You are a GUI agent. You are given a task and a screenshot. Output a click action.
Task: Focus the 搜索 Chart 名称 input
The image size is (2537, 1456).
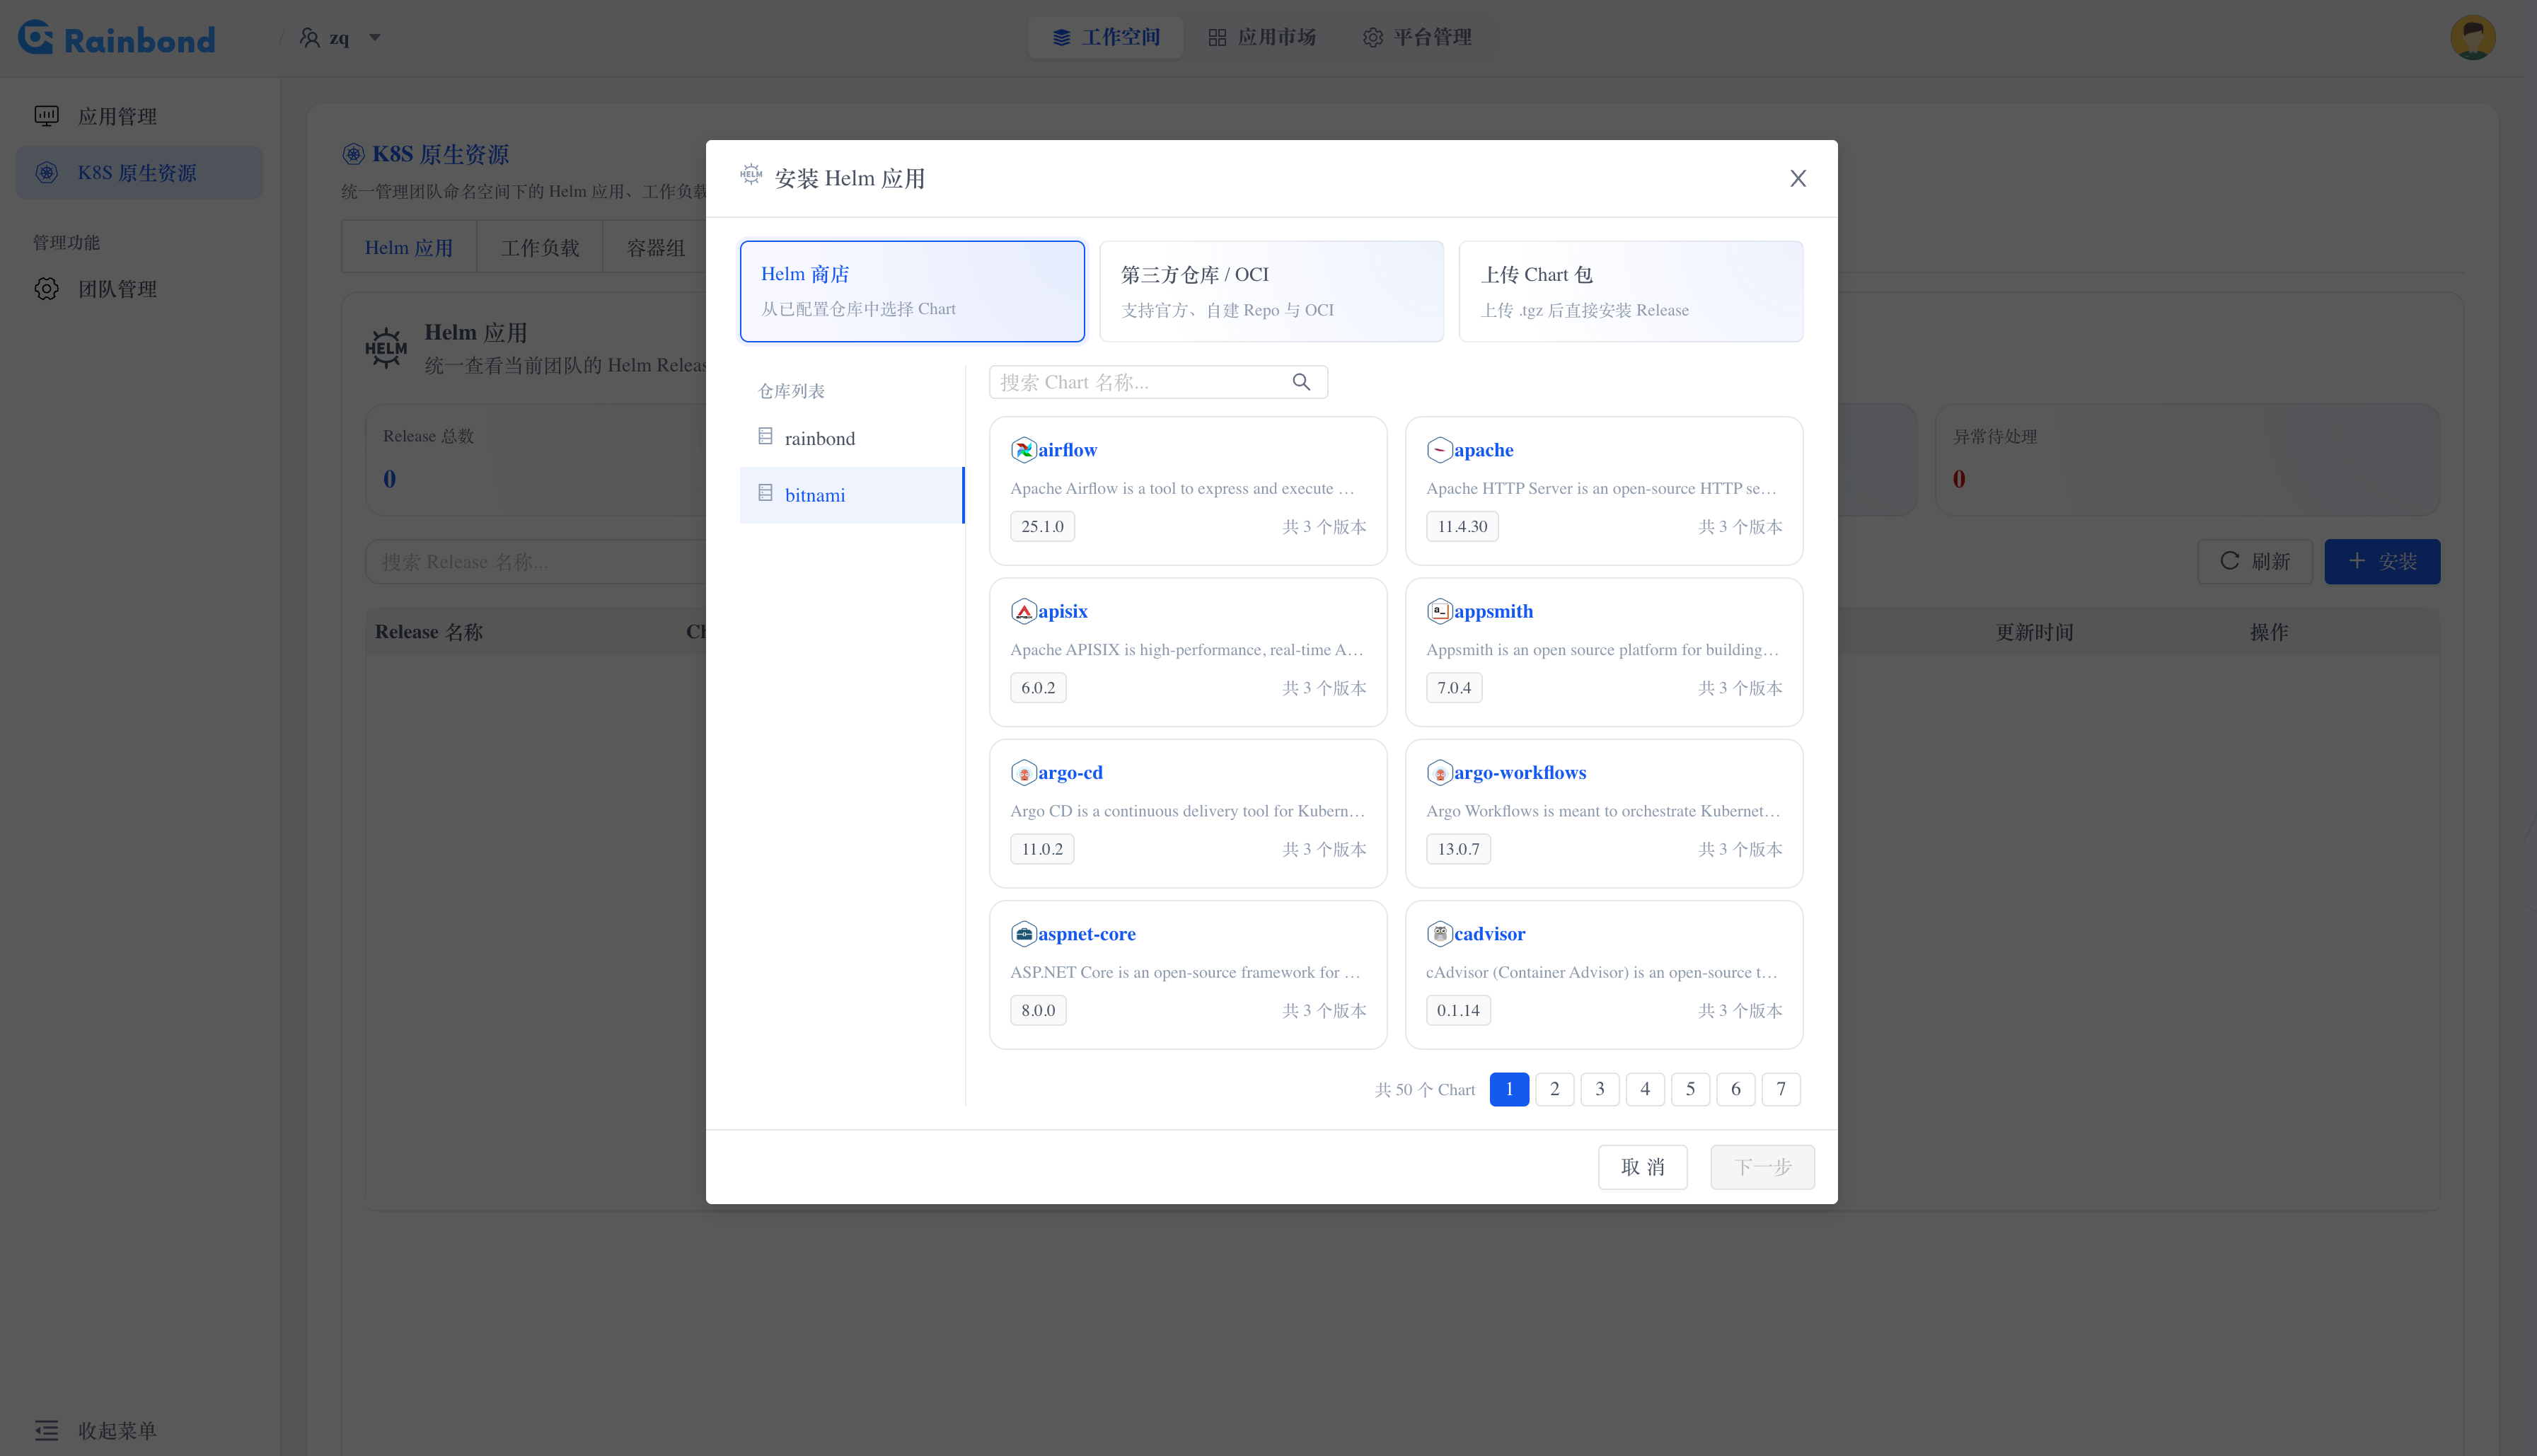[1158, 382]
